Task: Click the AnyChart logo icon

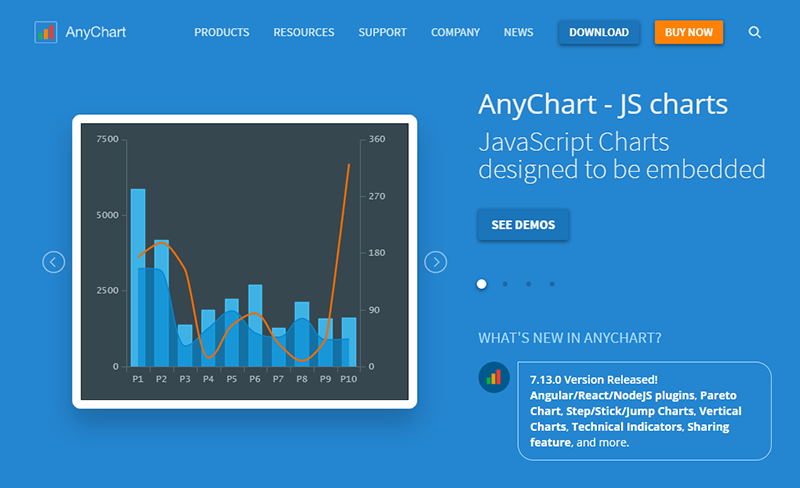Action: point(46,32)
